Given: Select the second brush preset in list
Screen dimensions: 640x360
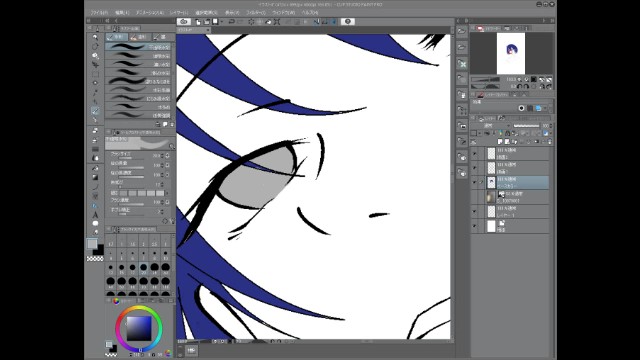Looking at the screenshot, I should 138,56.
